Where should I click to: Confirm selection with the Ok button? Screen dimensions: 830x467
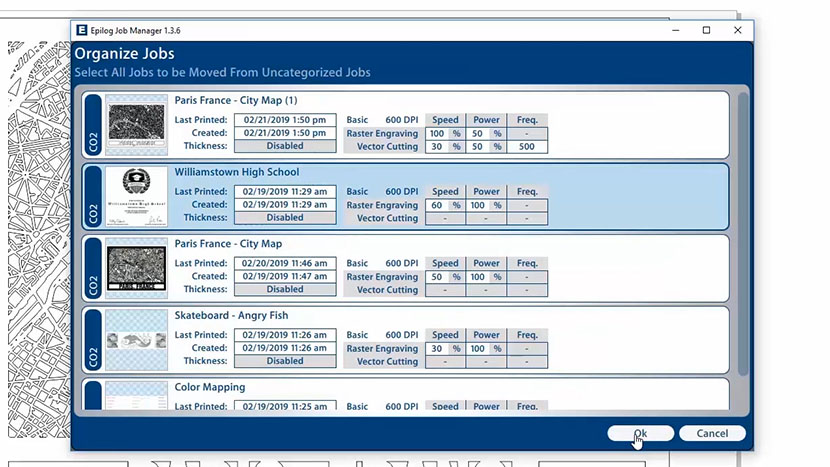pyautogui.click(x=640, y=433)
